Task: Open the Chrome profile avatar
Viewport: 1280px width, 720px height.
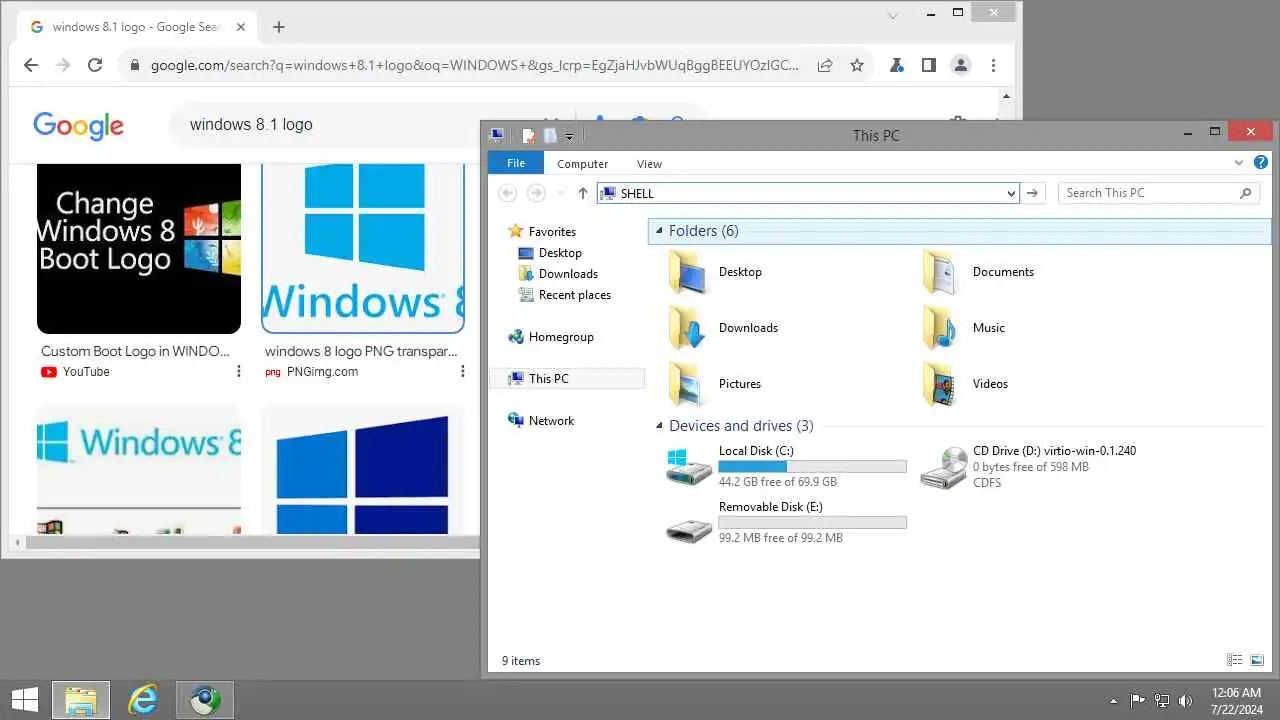Action: click(x=961, y=65)
